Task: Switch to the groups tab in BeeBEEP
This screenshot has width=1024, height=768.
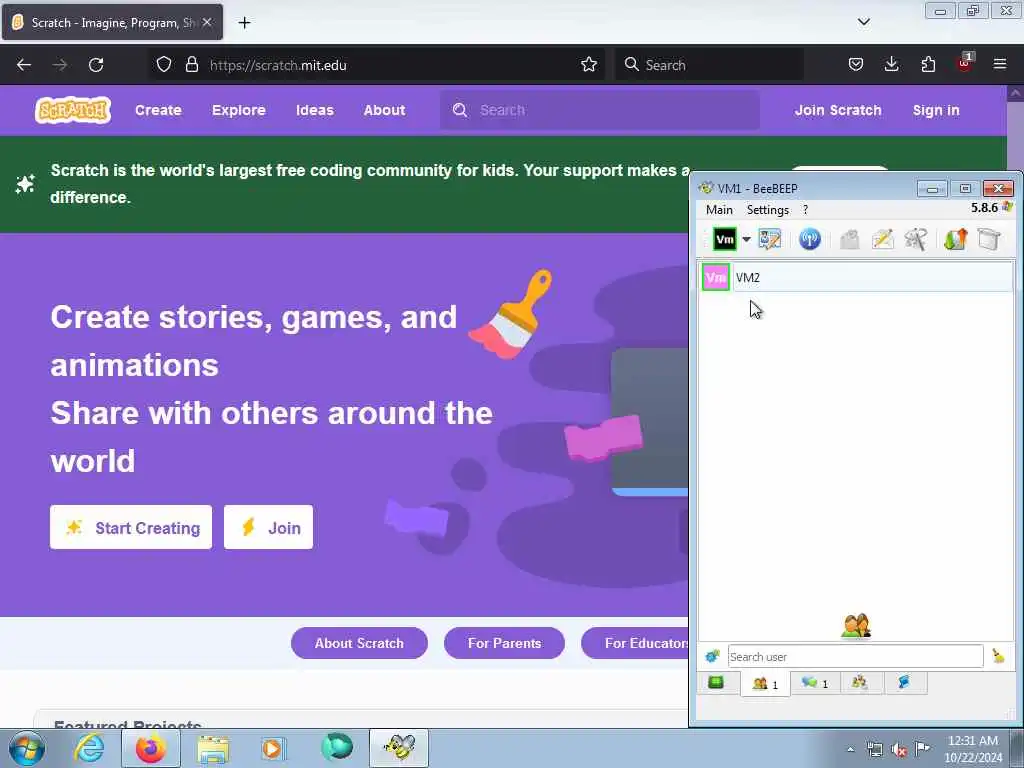Action: (x=860, y=683)
